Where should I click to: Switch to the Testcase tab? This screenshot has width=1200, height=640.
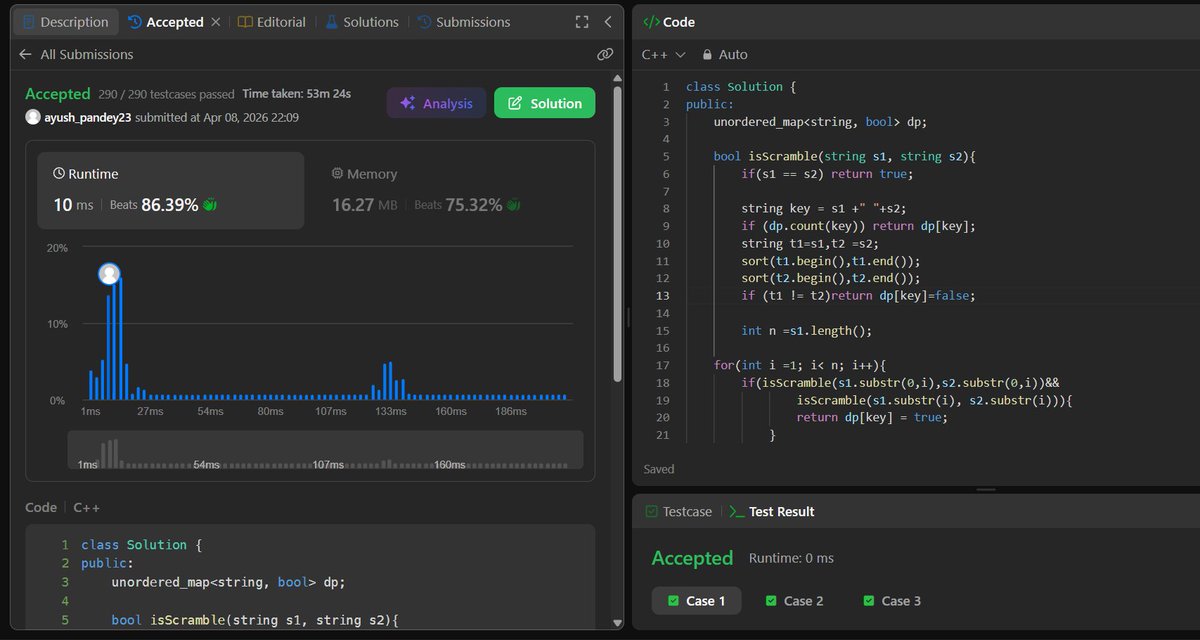click(x=678, y=511)
